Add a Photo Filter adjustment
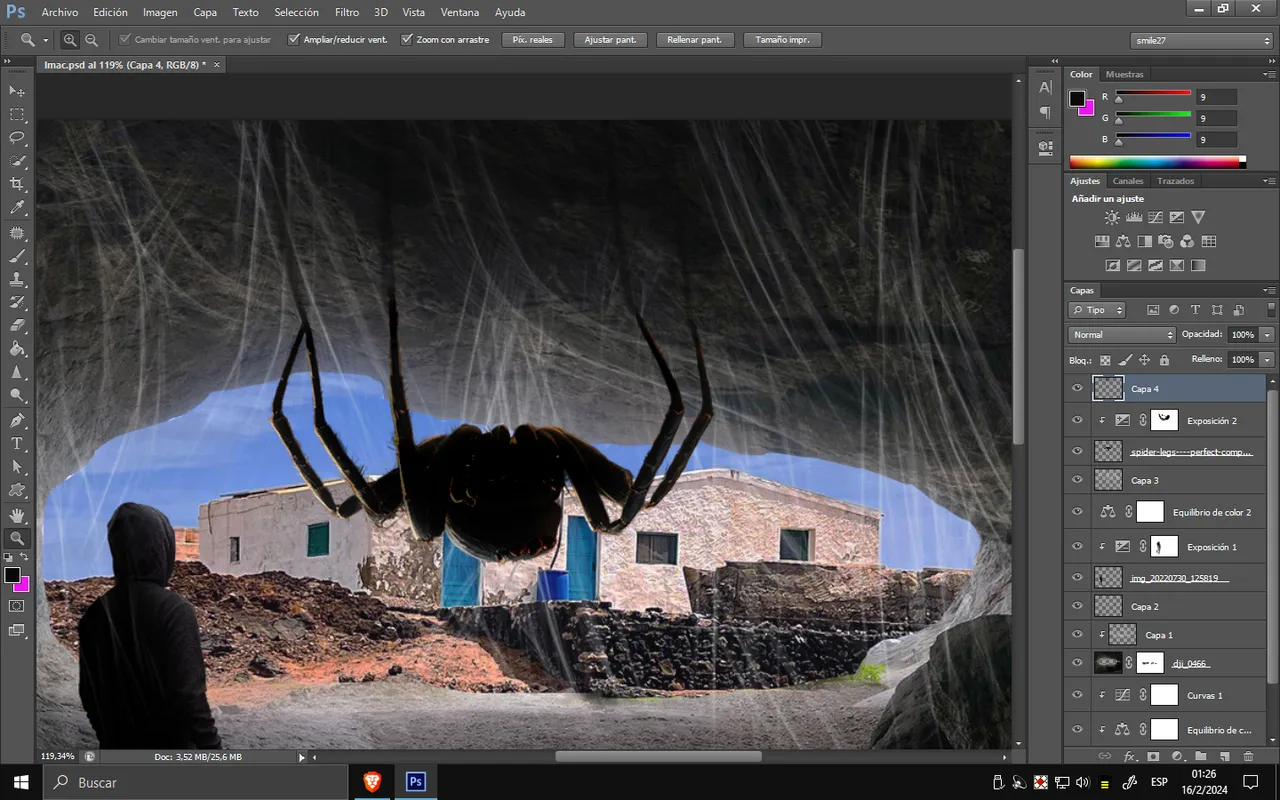Image resolution: width=1280 pixels, height=800 pixels. [1166, 241]
